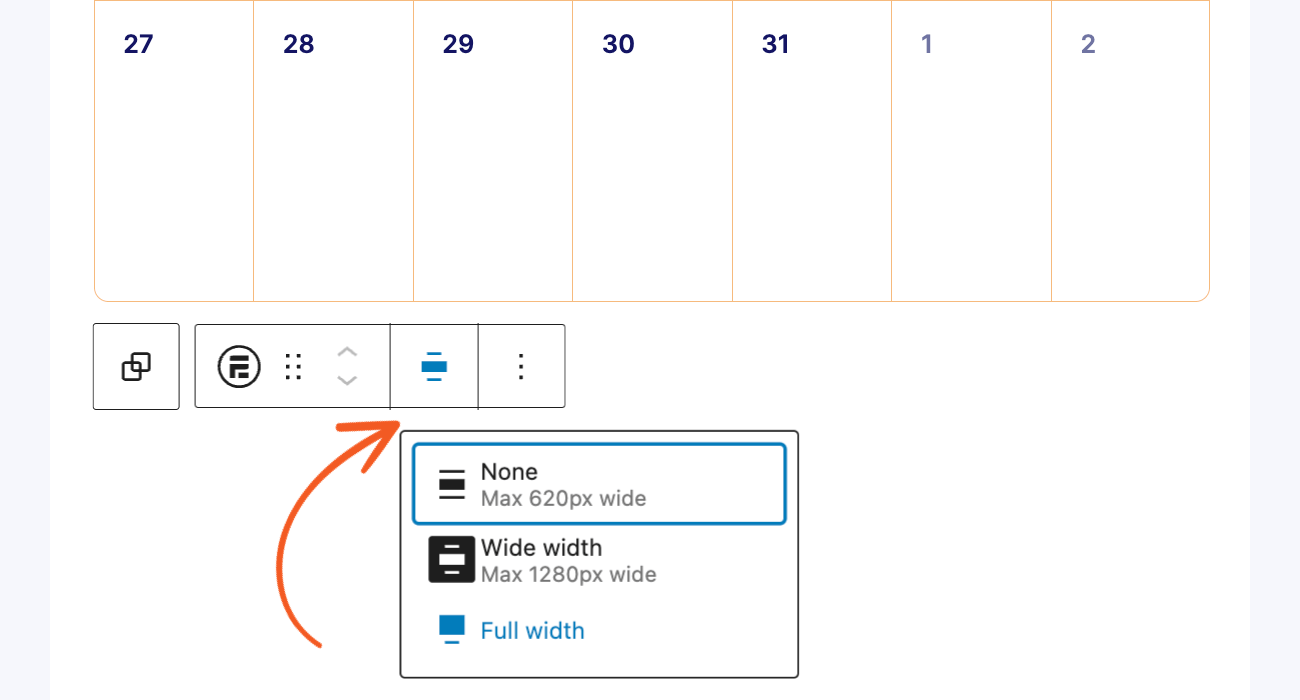
Task: Click the day 31 calendar cell
Action: click(811, 150)
